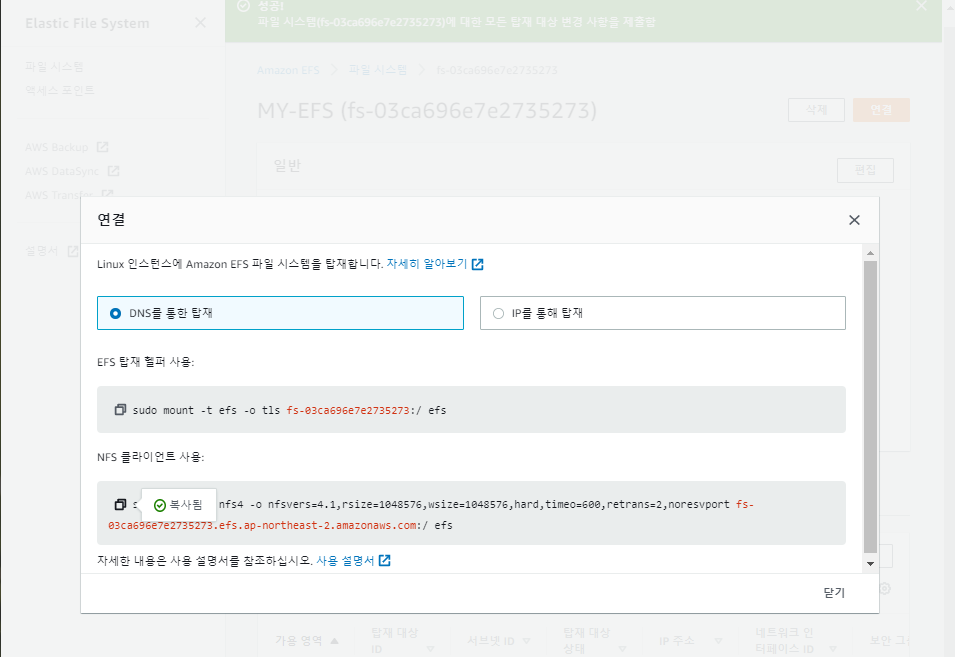Go to Amazon EFS breadcrumb
955x657 pixels.
(x=288, y=70)
